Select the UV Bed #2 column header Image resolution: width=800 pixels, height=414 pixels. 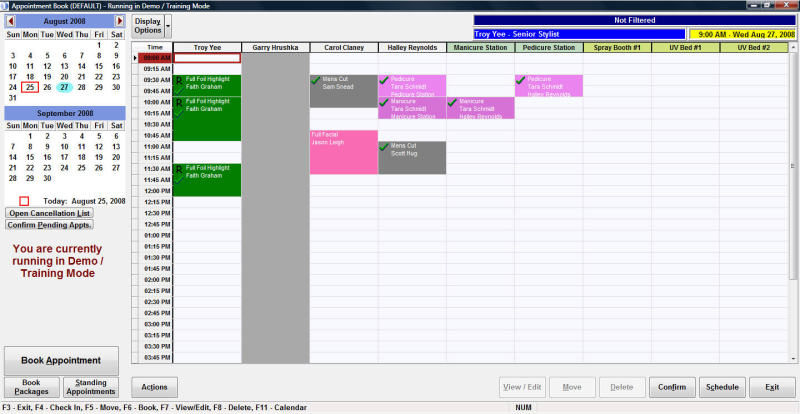point(754,47)
